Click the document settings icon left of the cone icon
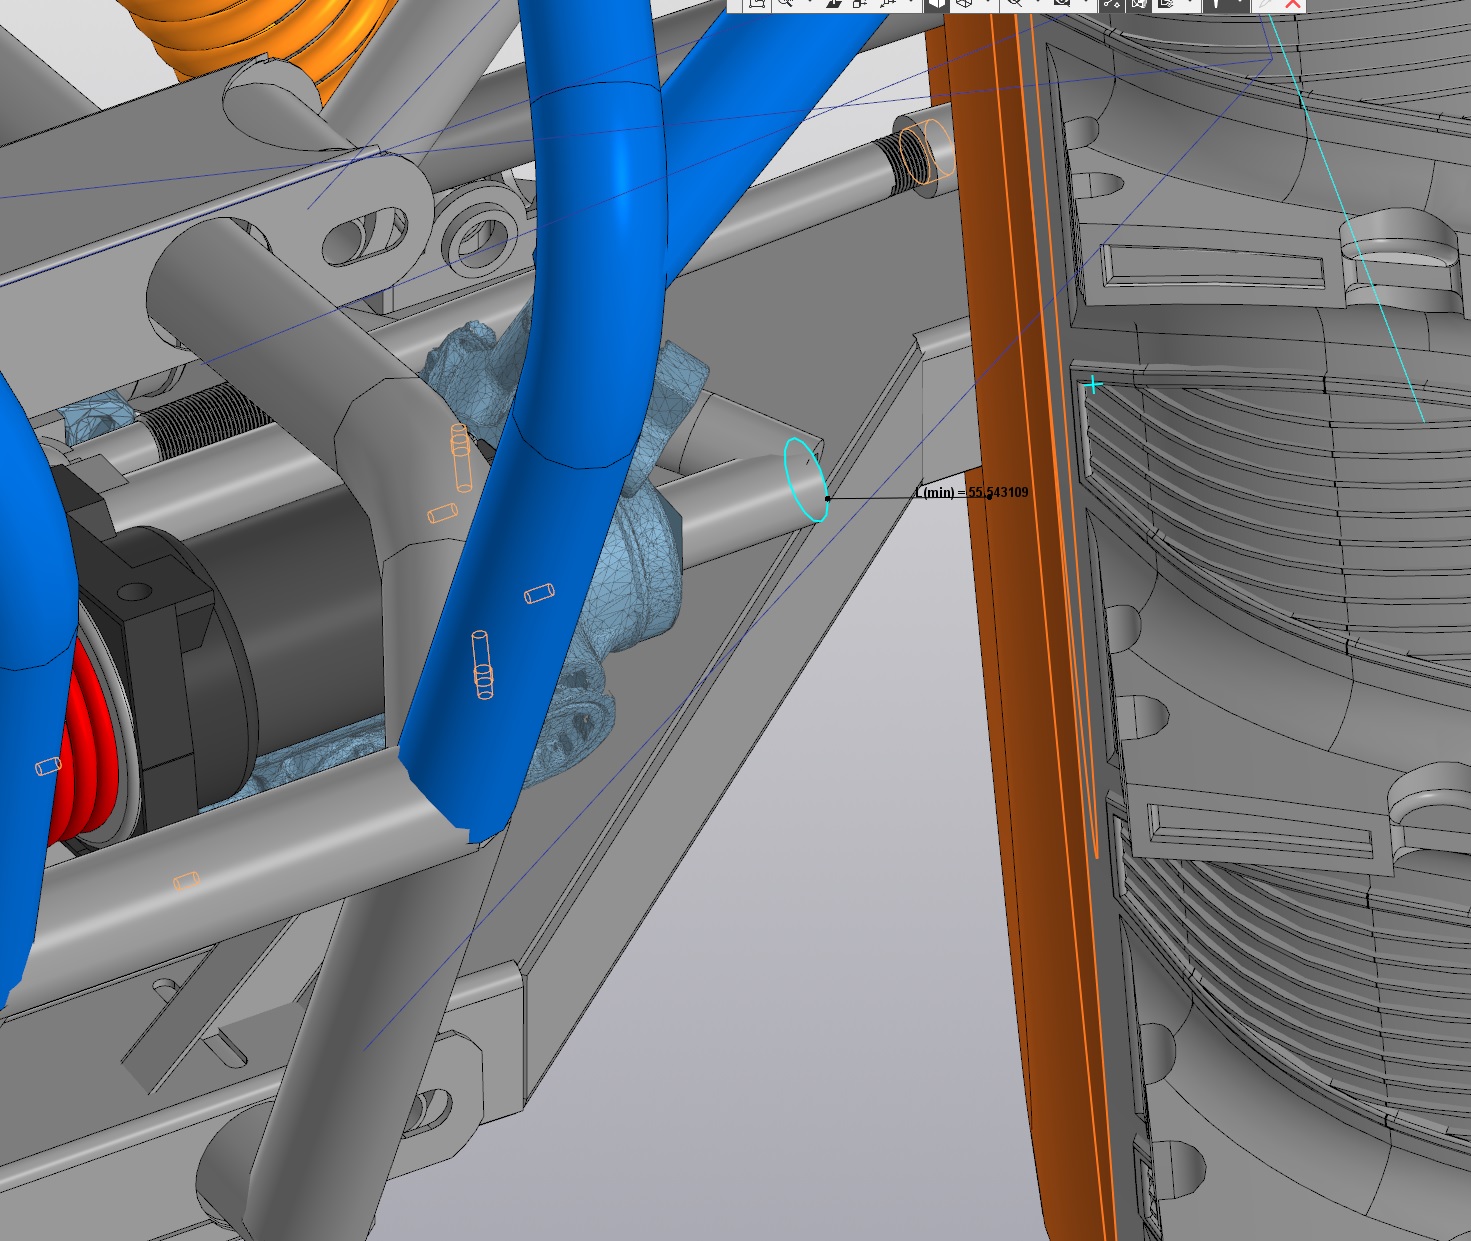This screenshot has width=1471, height=1241. [x=1166, y=4]
